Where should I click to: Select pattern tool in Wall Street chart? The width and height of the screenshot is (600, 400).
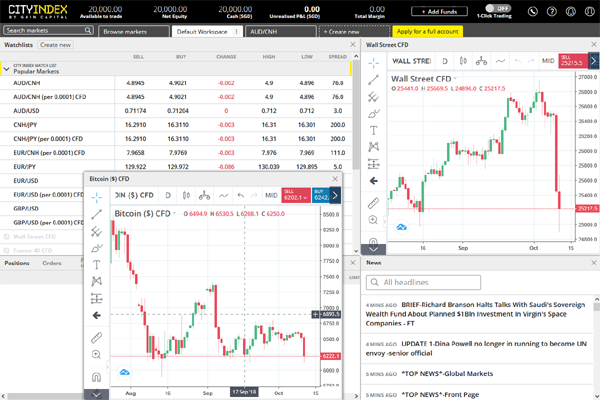coord(373,147)
